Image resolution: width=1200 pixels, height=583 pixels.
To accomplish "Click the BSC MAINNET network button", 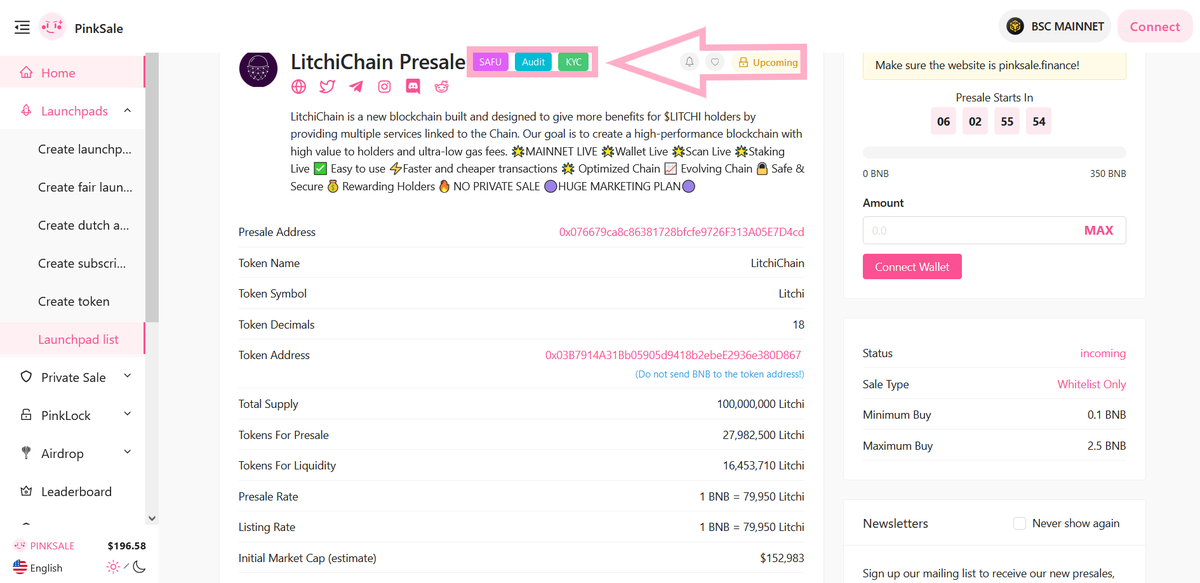I will [x=1054, y=27].
